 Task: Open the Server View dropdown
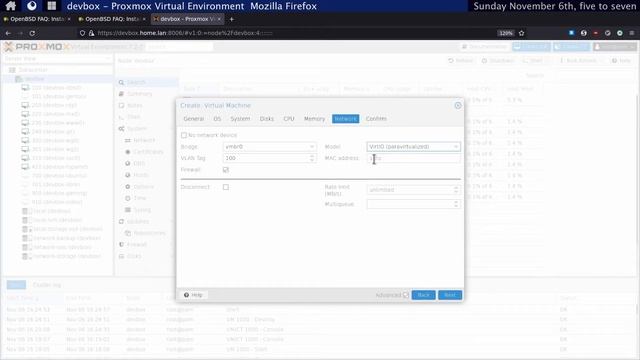click(57, 59)
